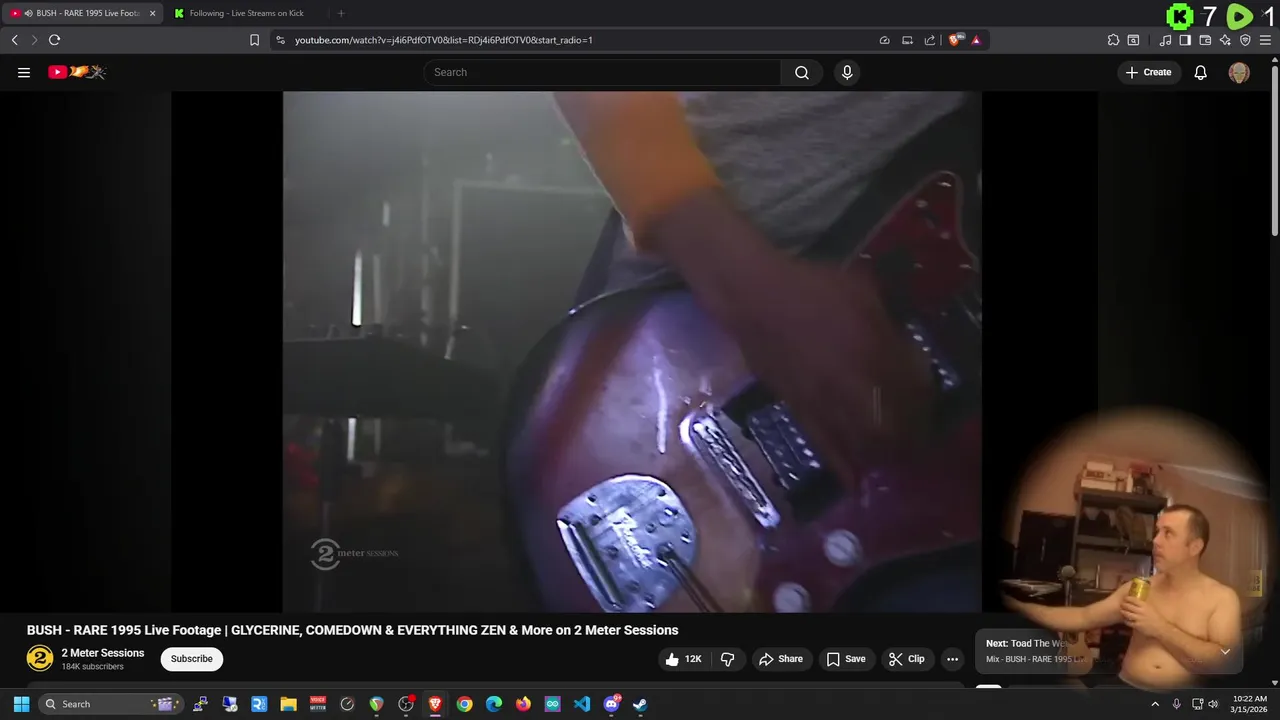Open OBS Studio from the taskbar

[406, 704]
